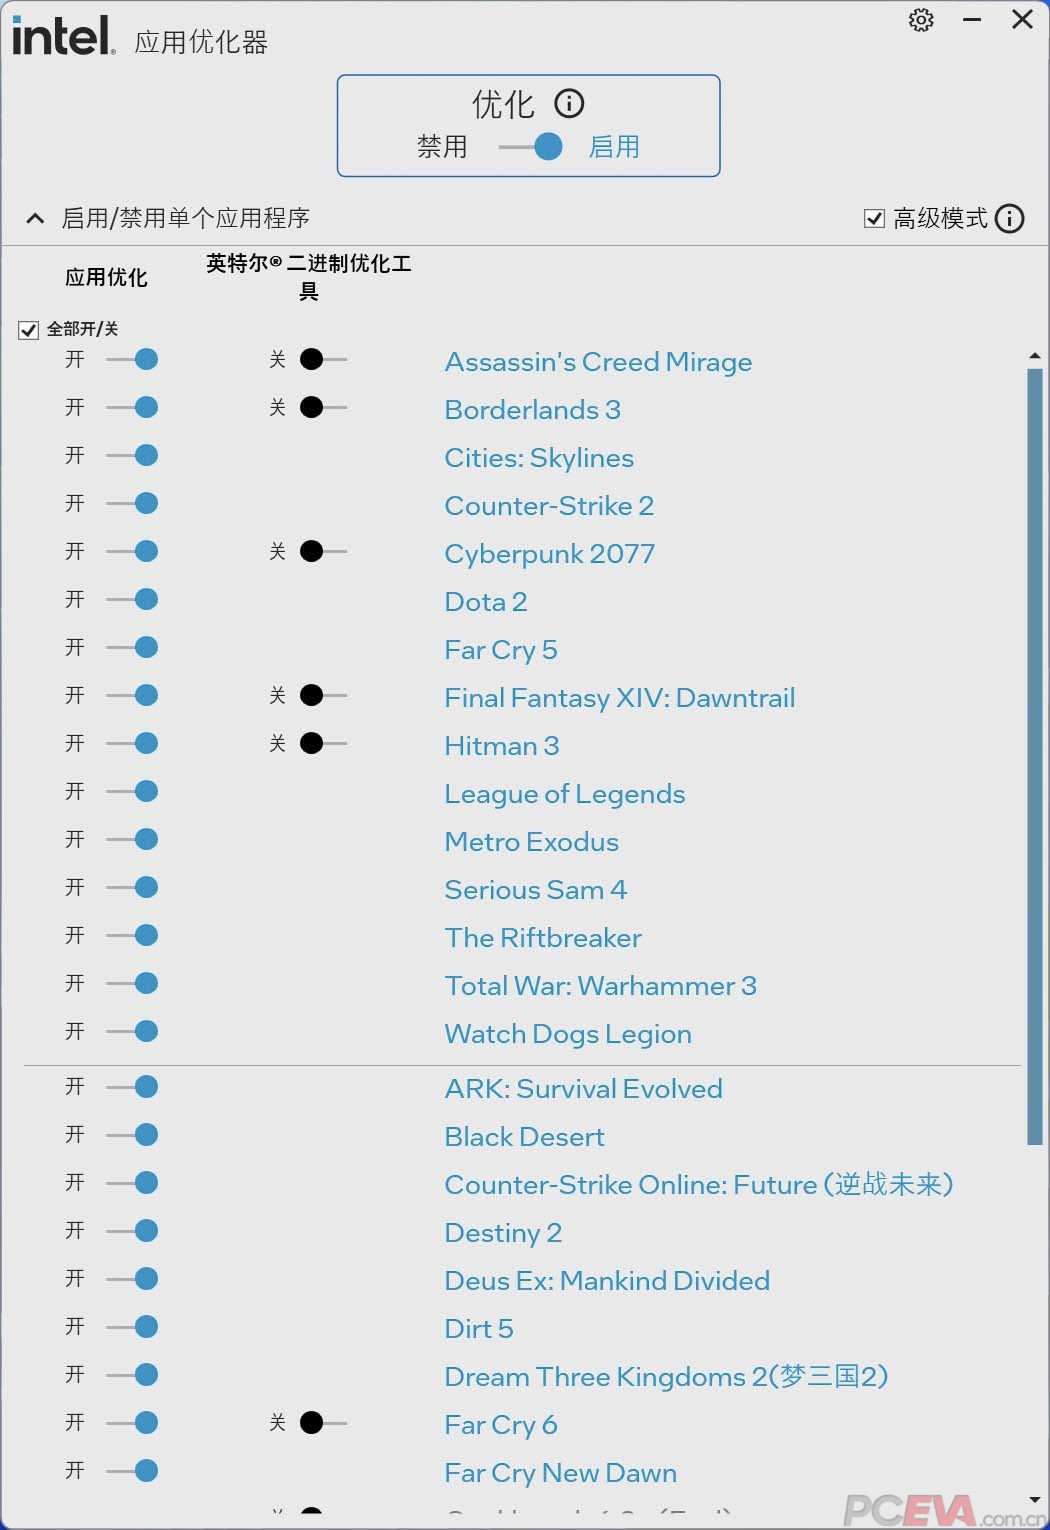Screen dimensions: 1050x1530
Task: Enable binary optimization tool for Far Cry 6
Action: tap(323, 1422)
